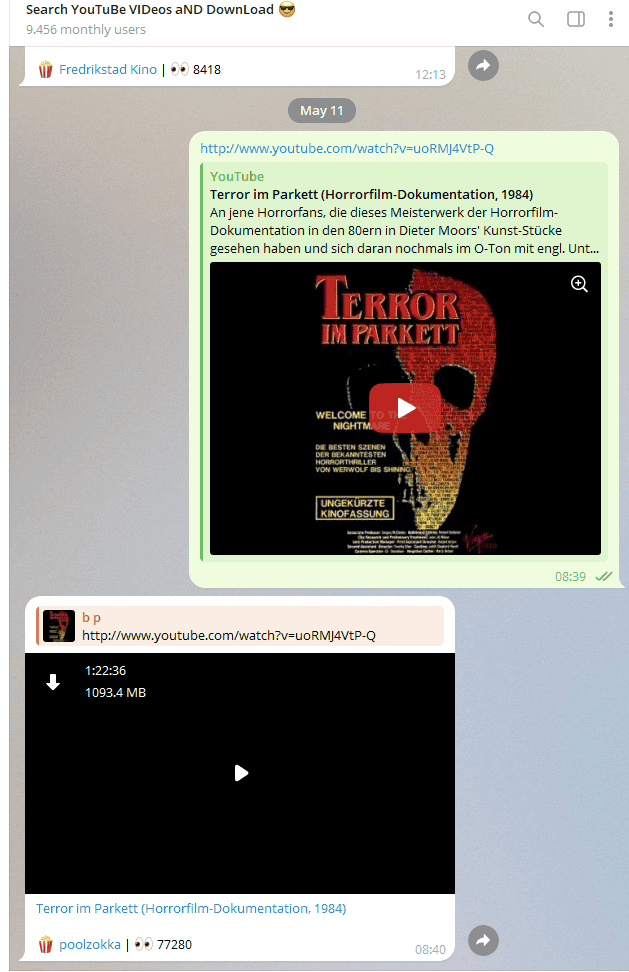This screenshot has height=972, width=629.
Task: Forward the Fredrikstad Kino message
Action: (483, 65)
